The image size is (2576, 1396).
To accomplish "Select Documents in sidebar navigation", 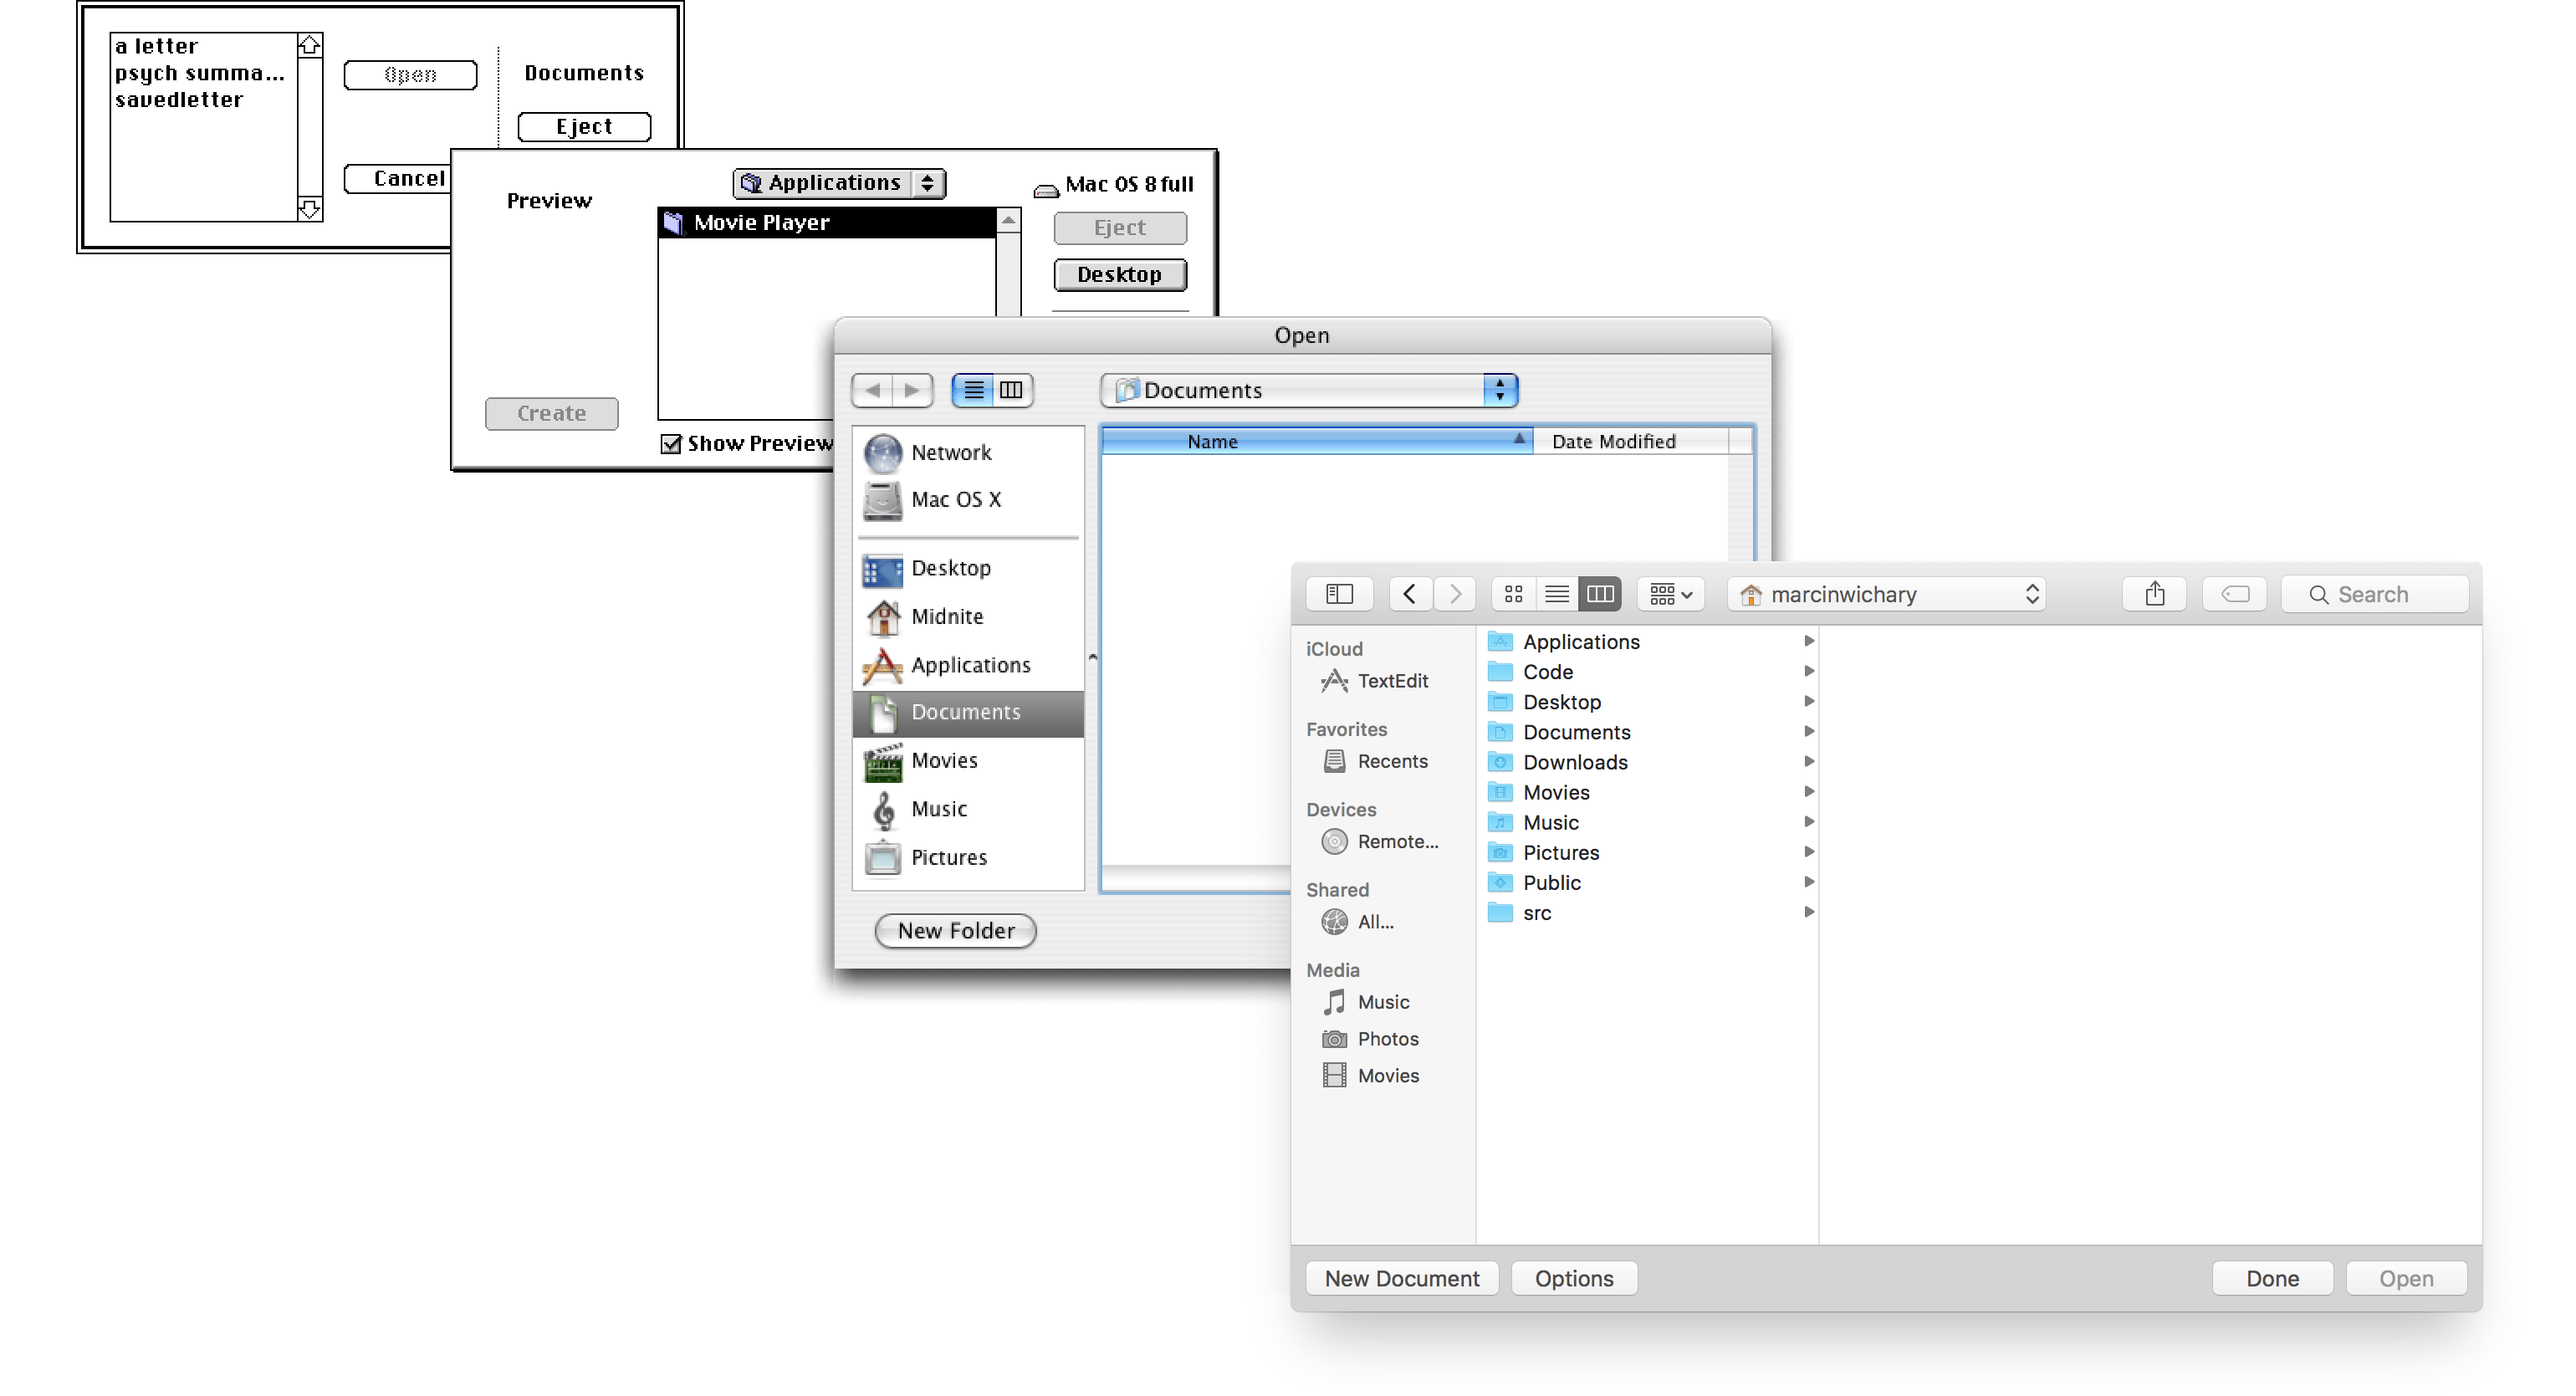I will 966,712.
